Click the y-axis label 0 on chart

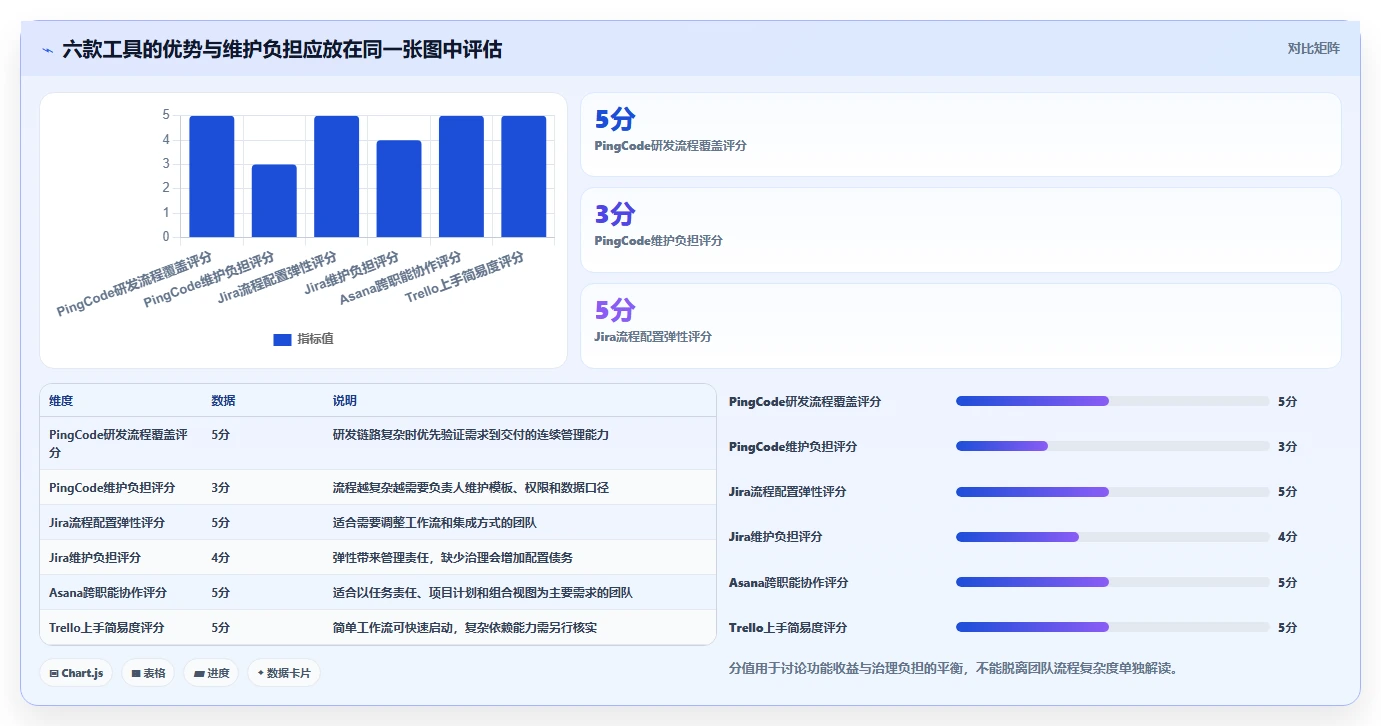[x=166, y=237]
